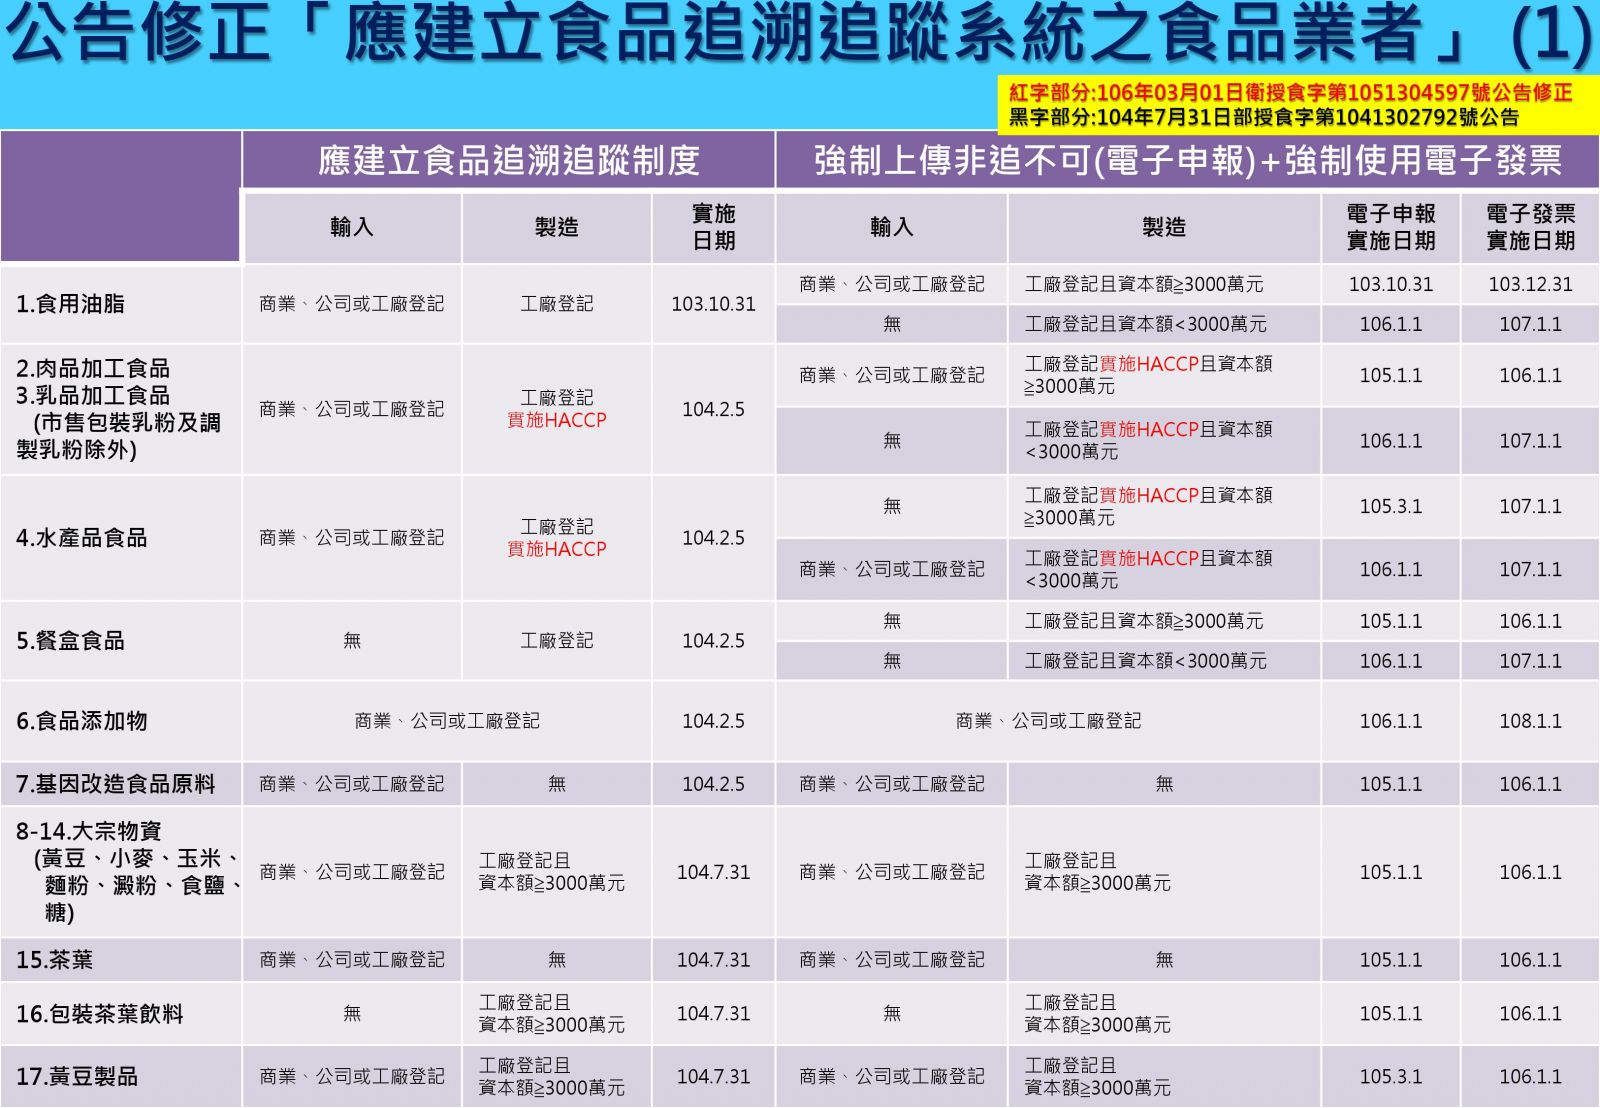Click 104.2.5 date in 食品添加物 row

click(713, 721)
